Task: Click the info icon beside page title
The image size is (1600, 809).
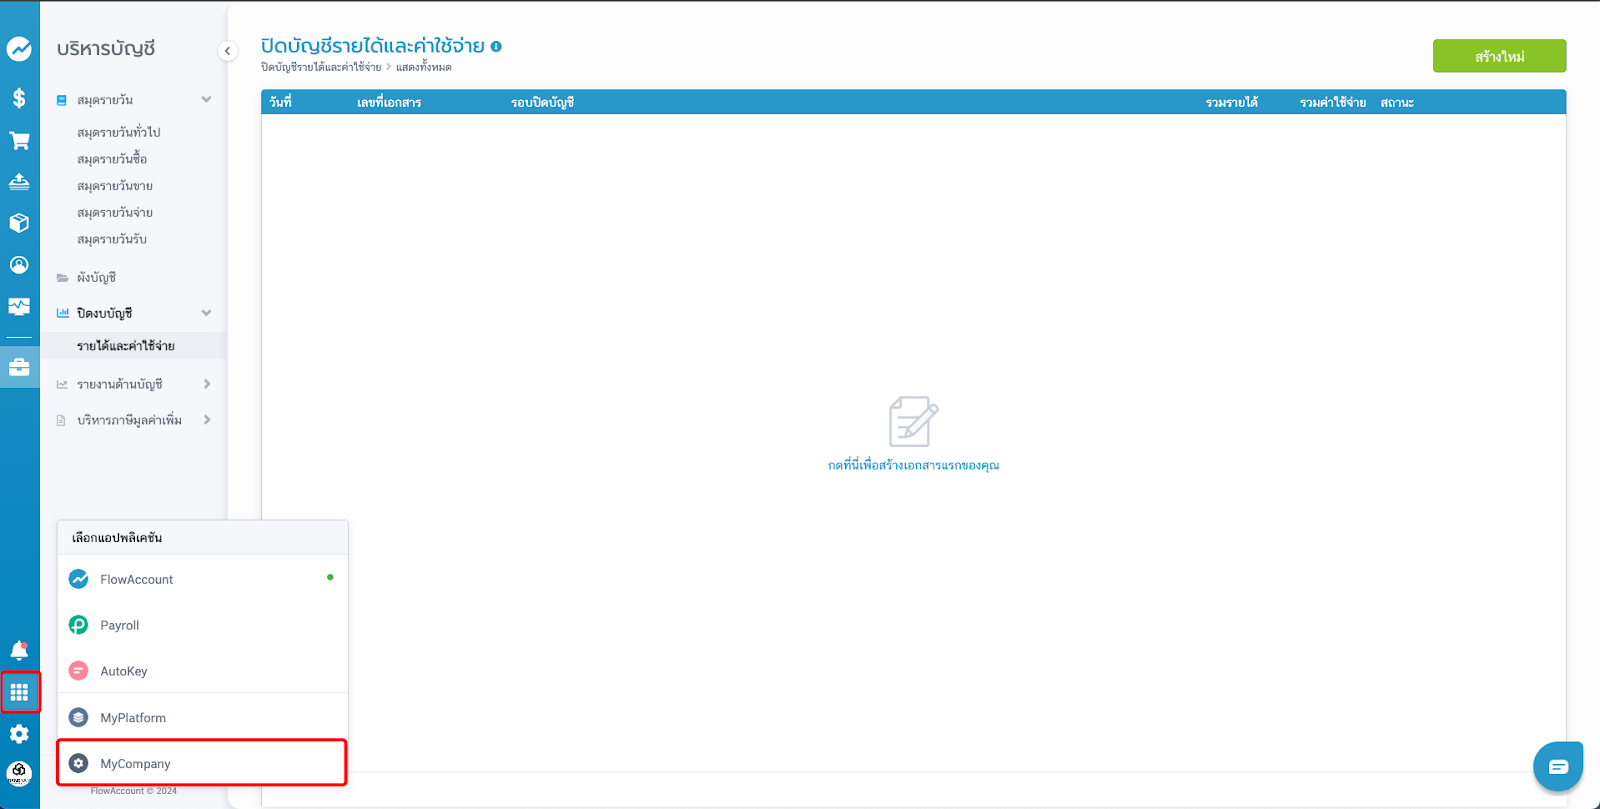Action: [496, 46]
